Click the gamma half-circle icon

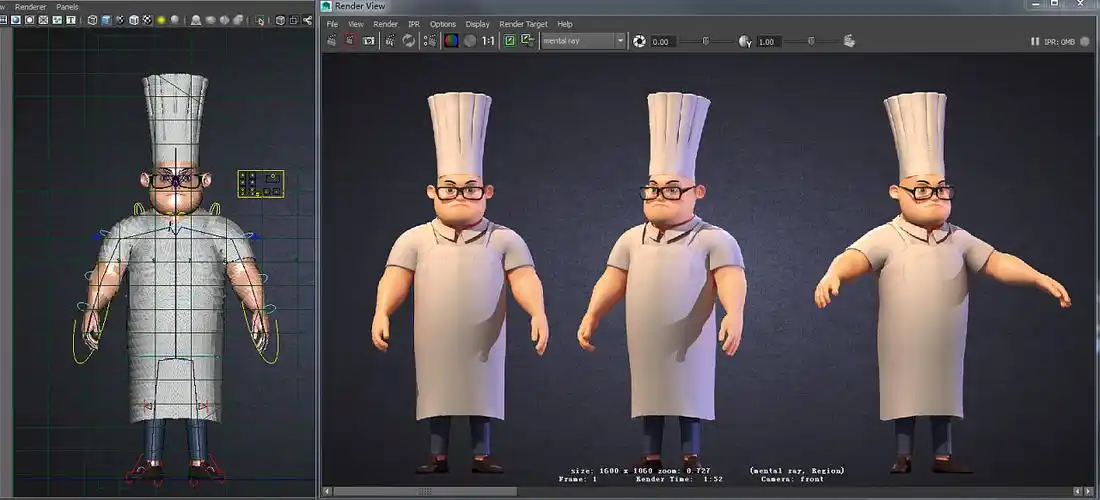[x=745, y=41]
